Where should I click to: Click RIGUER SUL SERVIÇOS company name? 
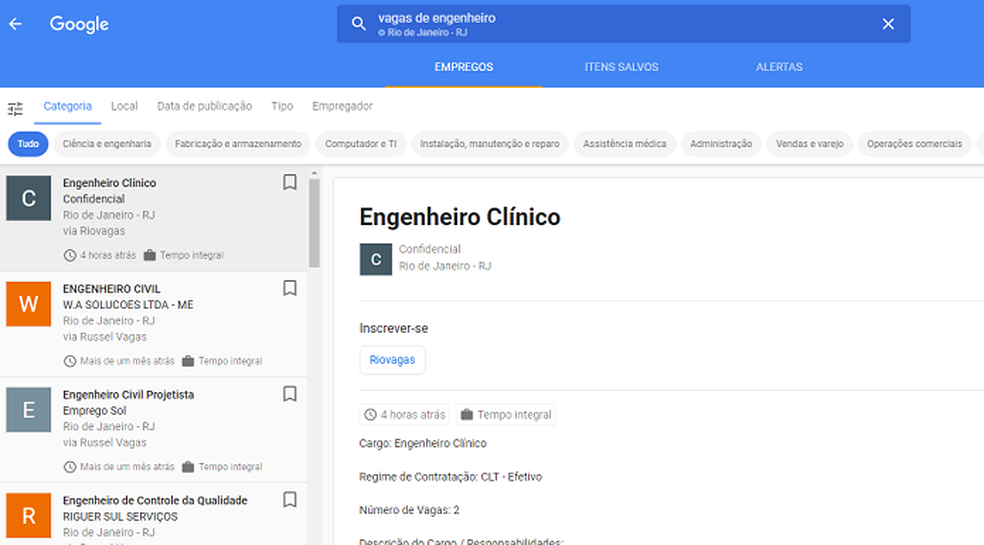click(x=120, y=516)
